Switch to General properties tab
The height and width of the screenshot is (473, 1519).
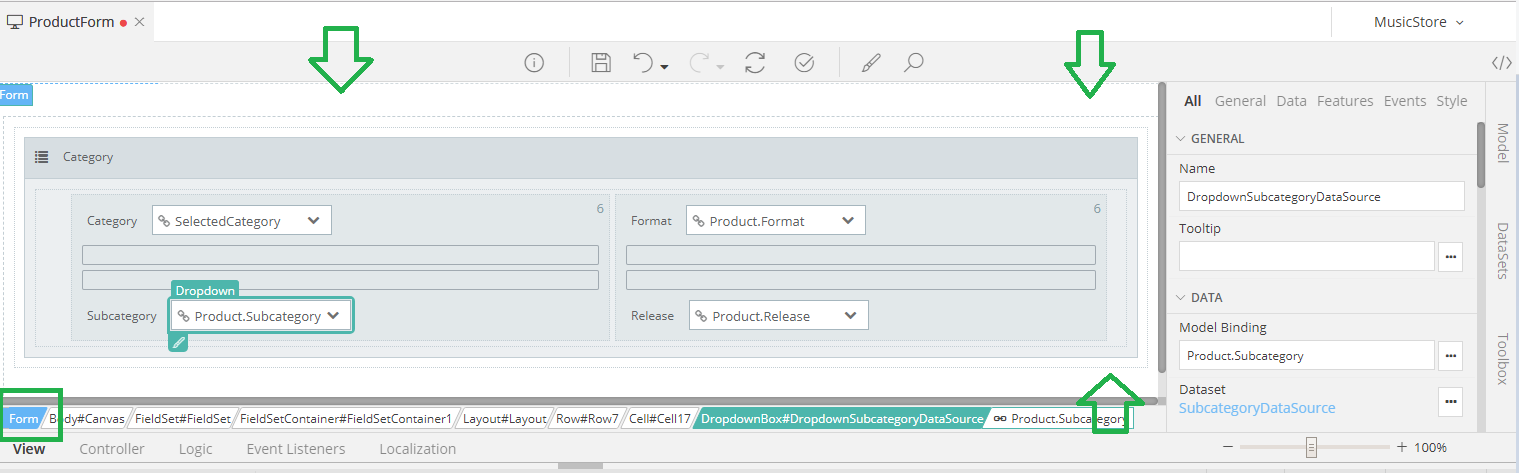(1240, 101)
